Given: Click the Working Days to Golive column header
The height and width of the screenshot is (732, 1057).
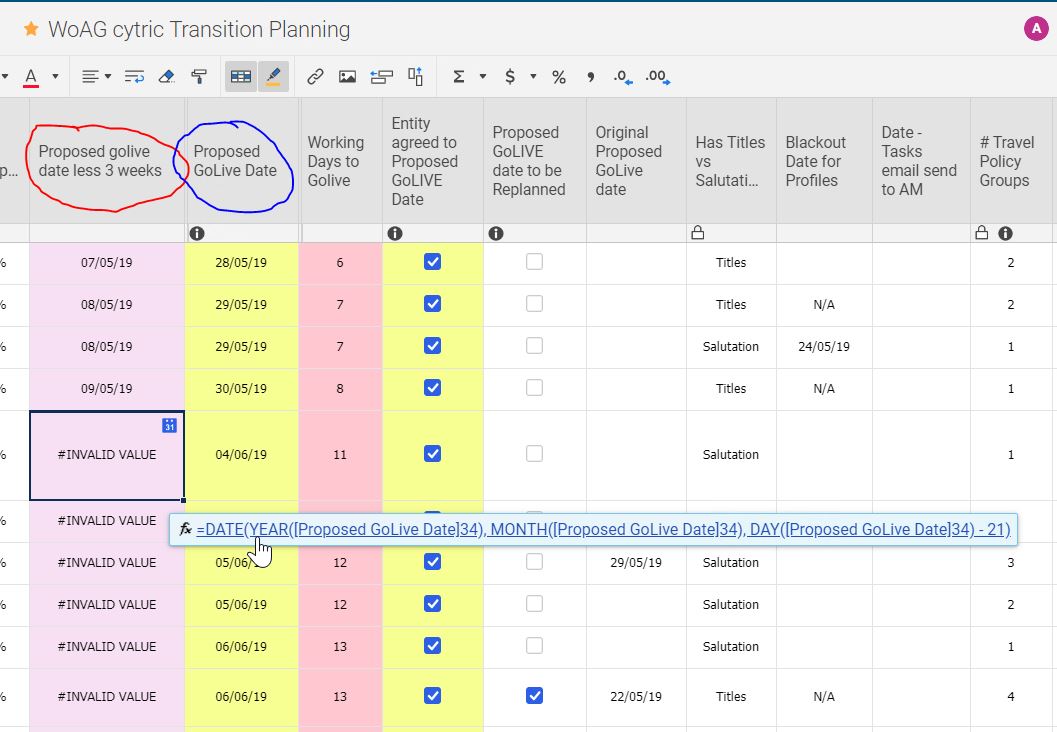Looking at the screenshot, I should [x=336, y=160].
